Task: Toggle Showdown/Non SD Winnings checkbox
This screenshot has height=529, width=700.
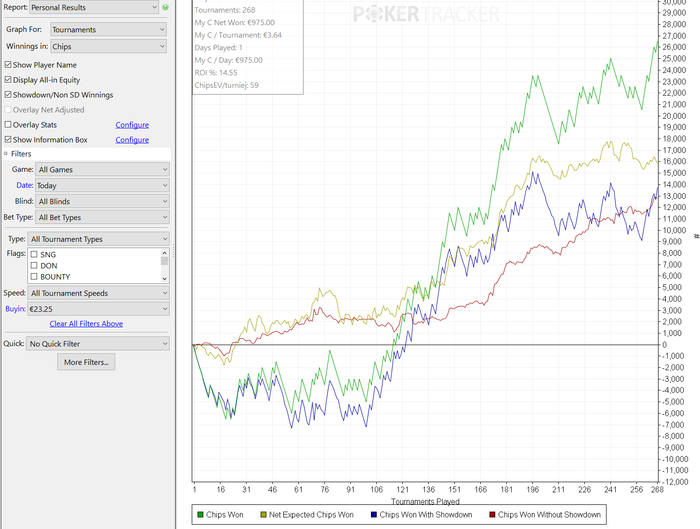Action: (x=8, y=95)
